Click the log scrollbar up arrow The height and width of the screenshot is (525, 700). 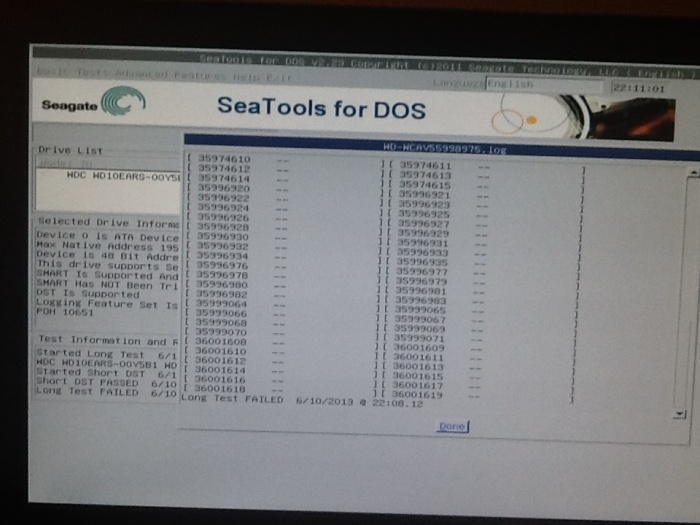coord(692,173)
